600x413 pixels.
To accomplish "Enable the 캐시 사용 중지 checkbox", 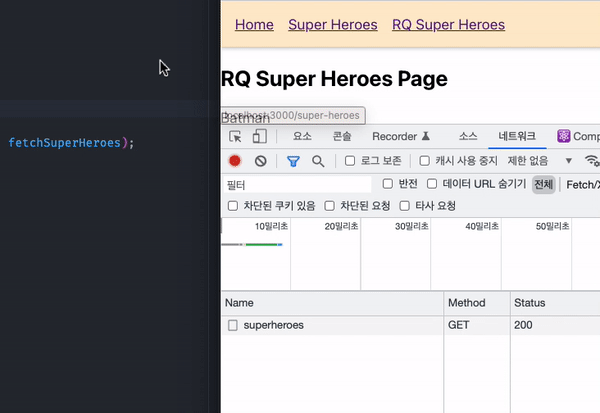I will coord(424,161).
